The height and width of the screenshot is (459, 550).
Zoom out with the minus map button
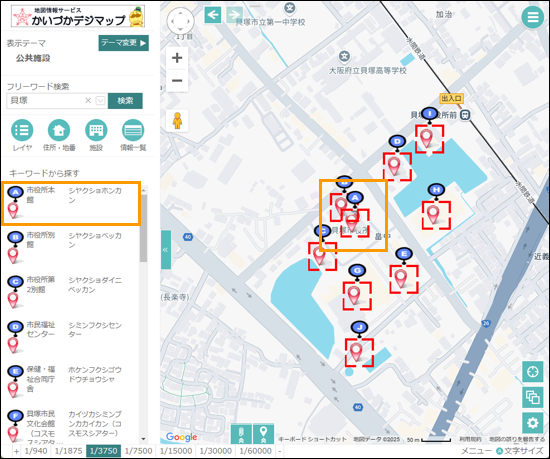[x=177, y=81]
